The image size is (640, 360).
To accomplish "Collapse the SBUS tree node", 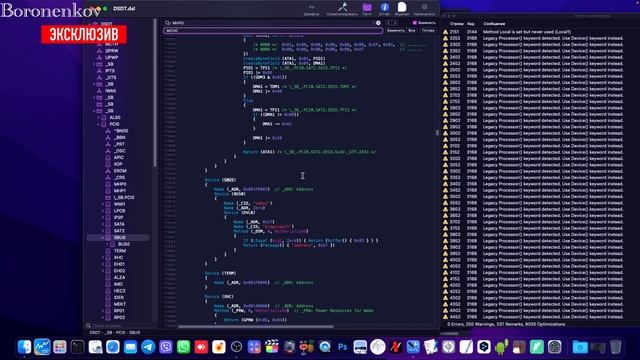I will (103, 237).
